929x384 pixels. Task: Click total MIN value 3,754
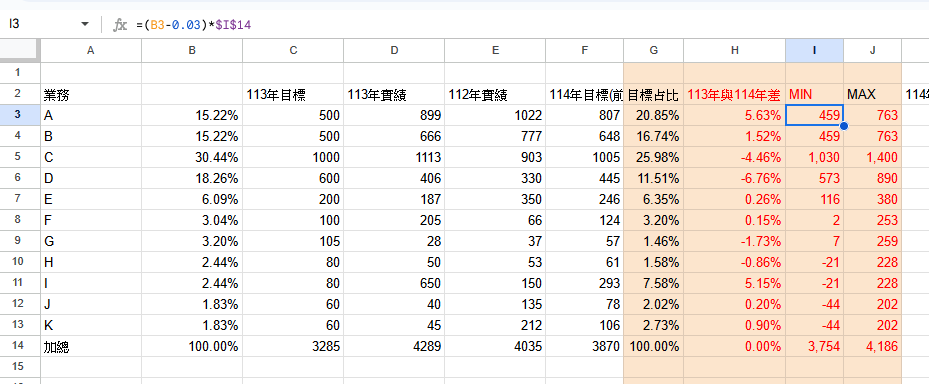point(815,347)
